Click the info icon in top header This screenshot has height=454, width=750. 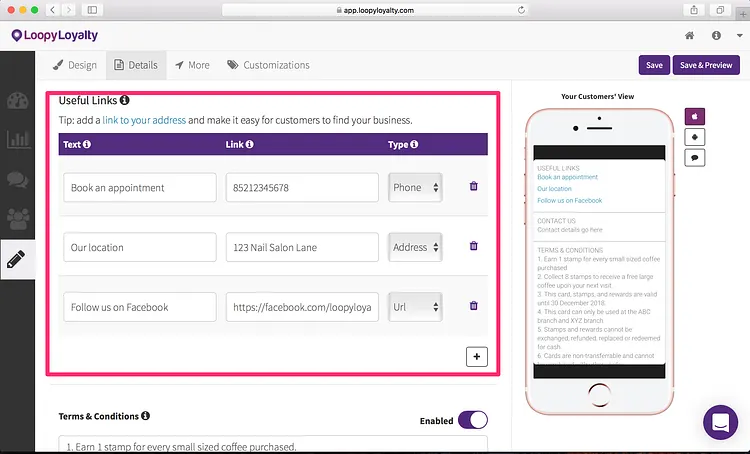tap(716, 35)
